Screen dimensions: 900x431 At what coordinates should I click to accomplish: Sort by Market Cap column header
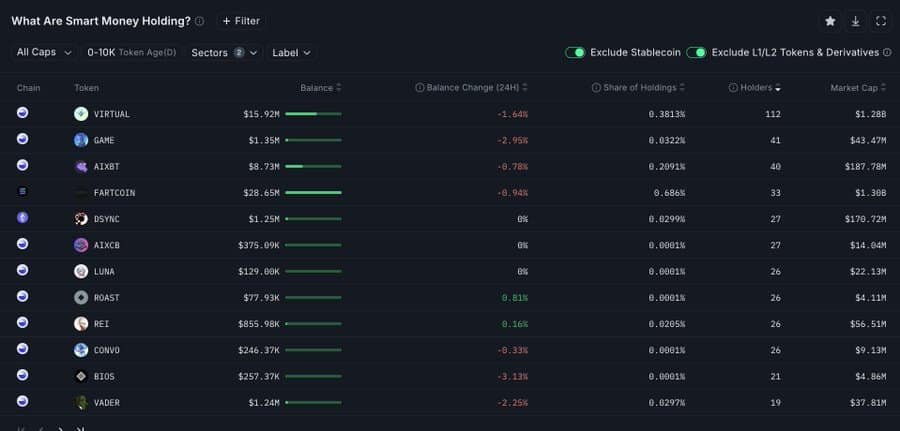[857, 88]
